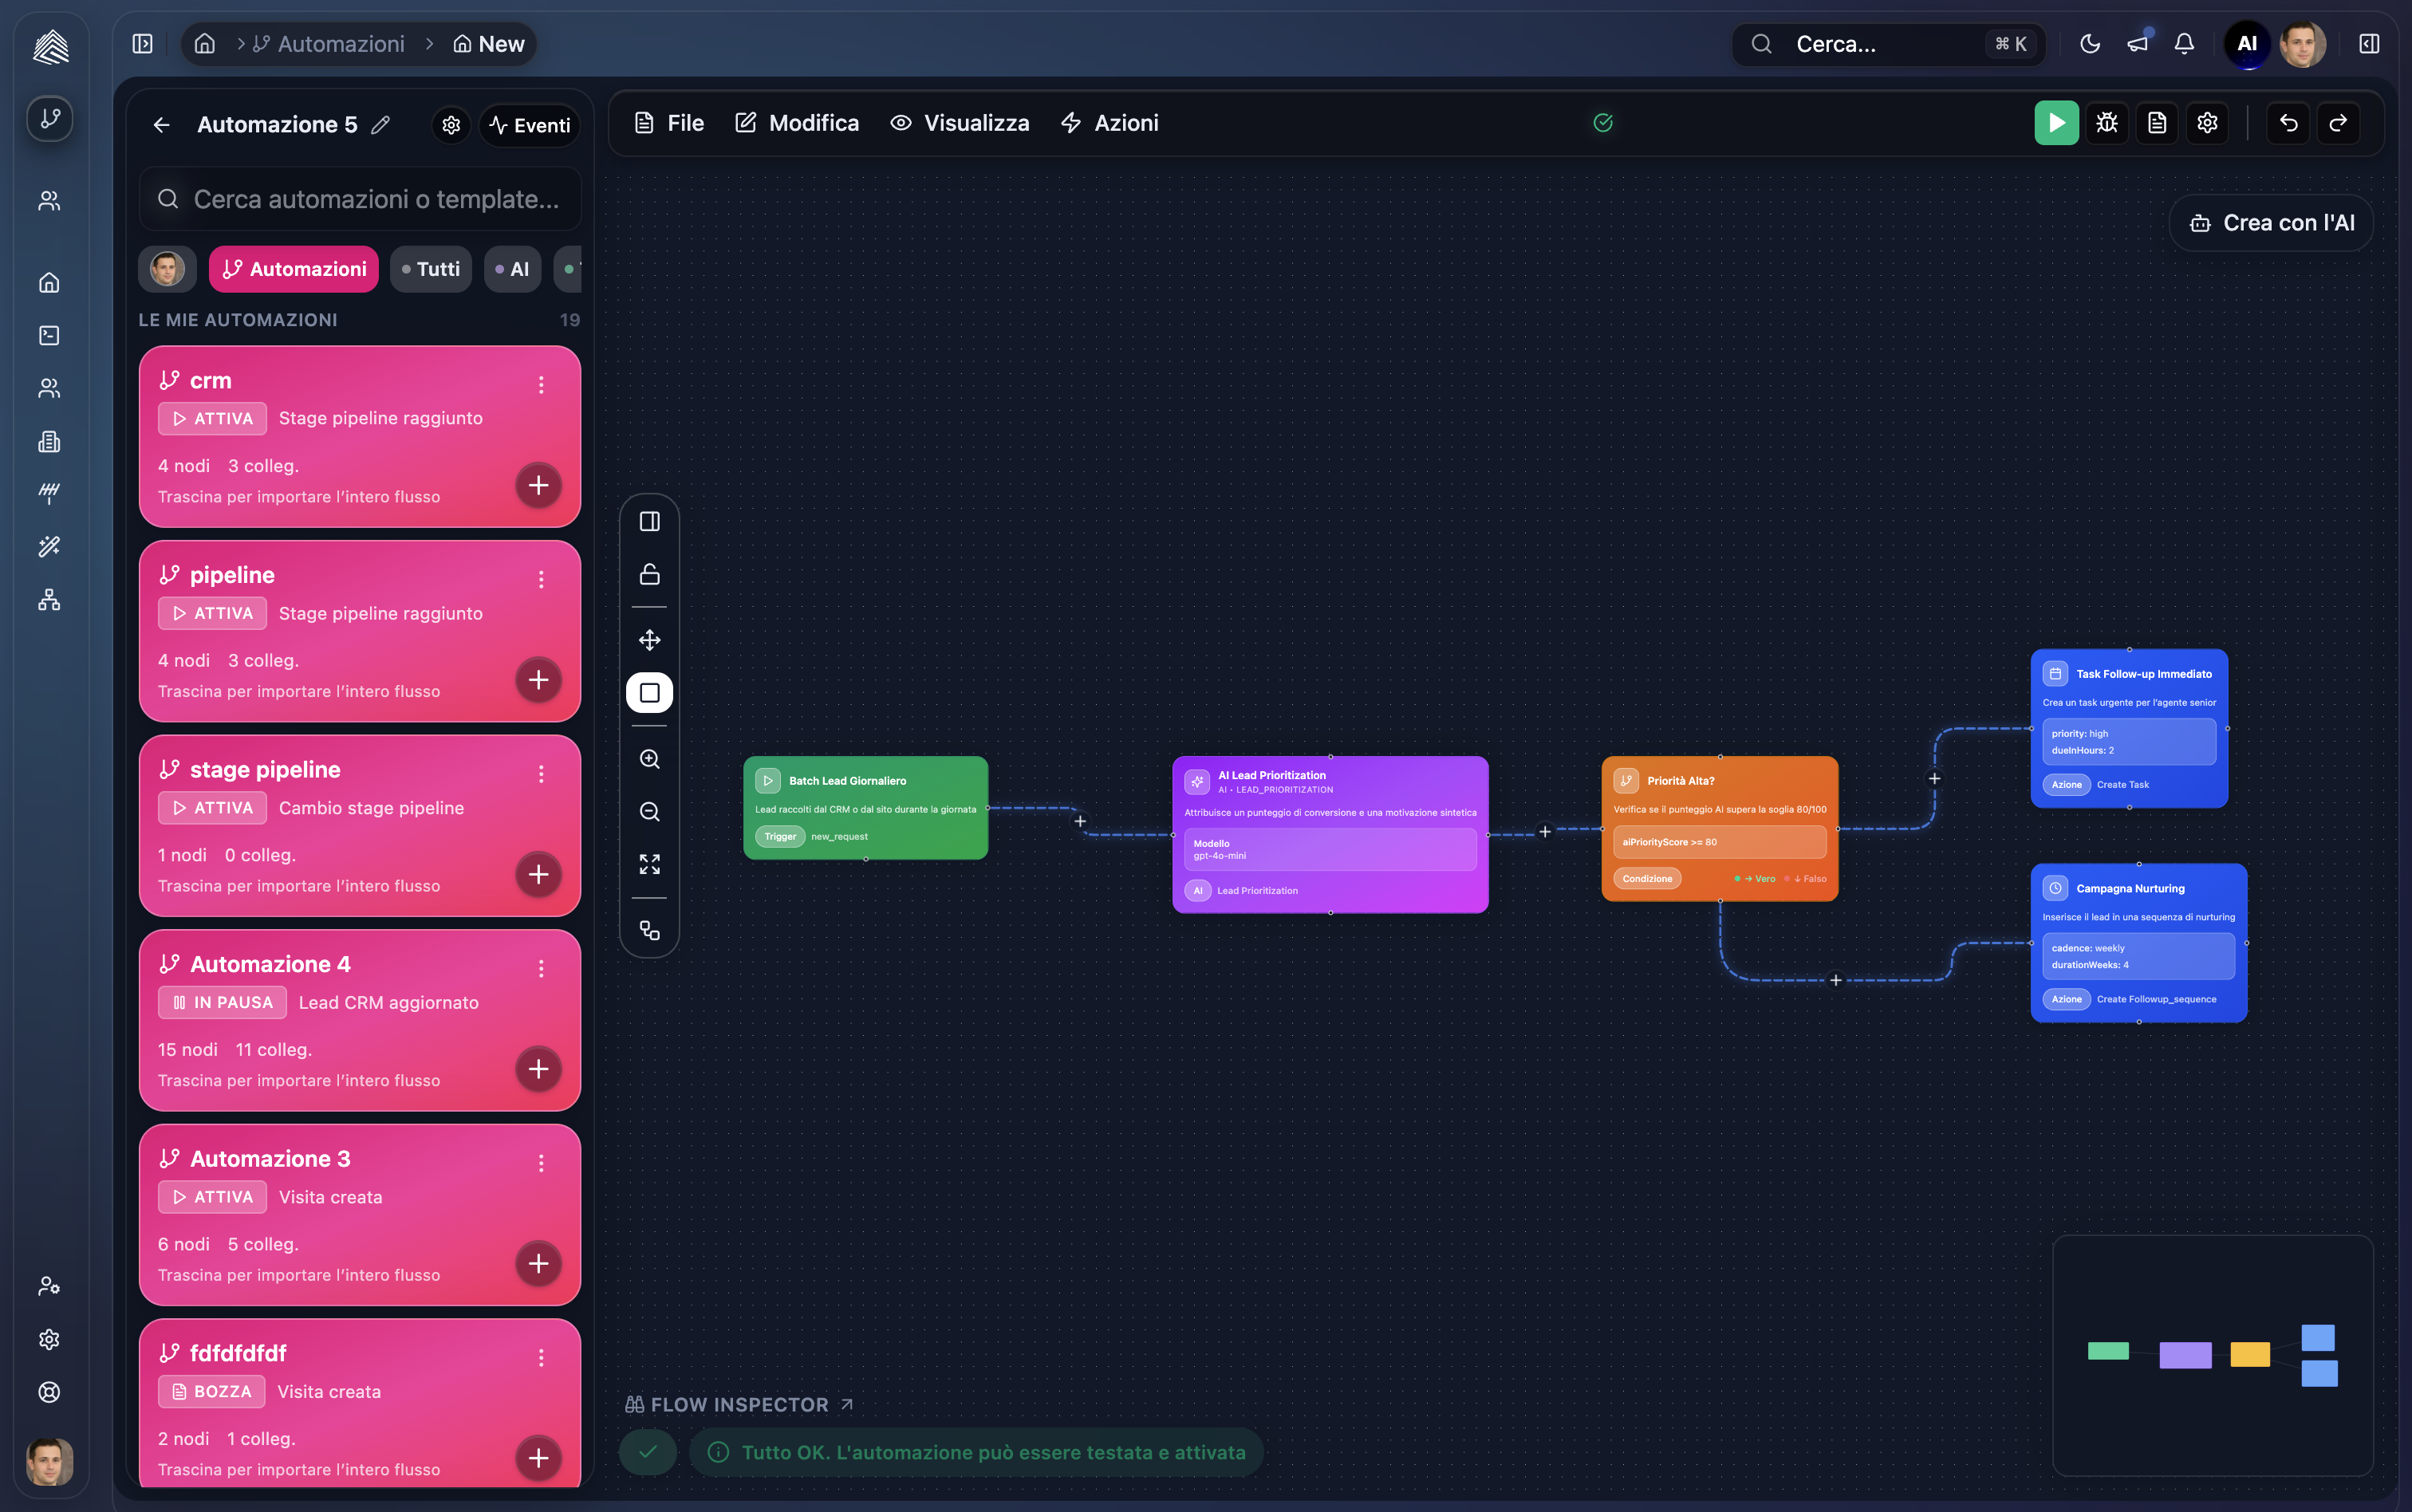The image size is (2412, 1512).
Task: Click the zoom in magnifier on canvas toolbar
Action: 649,759
